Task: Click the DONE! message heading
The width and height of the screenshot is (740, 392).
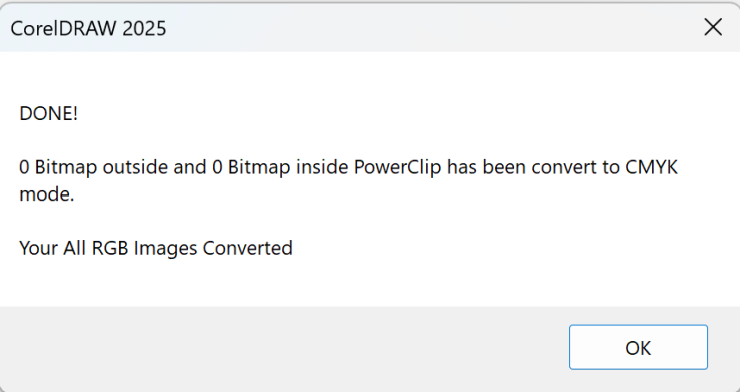Action: pos(49,114)
